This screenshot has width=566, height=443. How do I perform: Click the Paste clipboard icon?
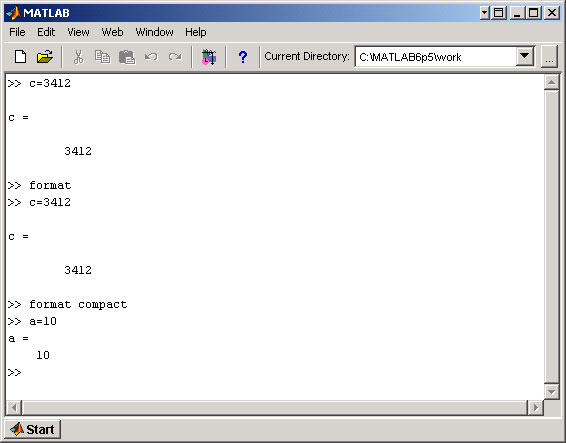pos(127,57)
